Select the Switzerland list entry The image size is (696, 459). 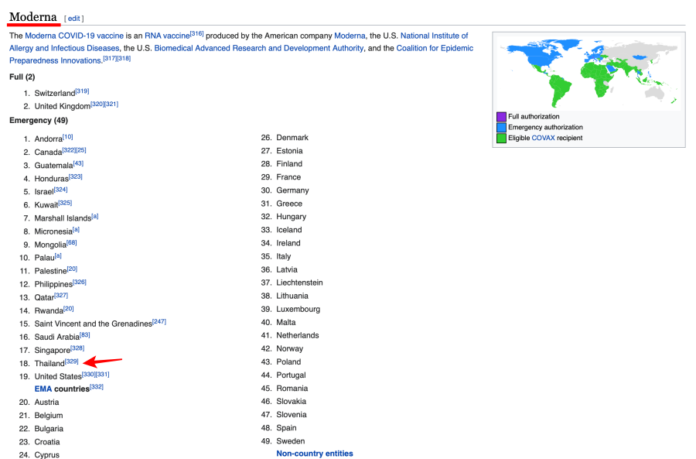coord(55,93)
